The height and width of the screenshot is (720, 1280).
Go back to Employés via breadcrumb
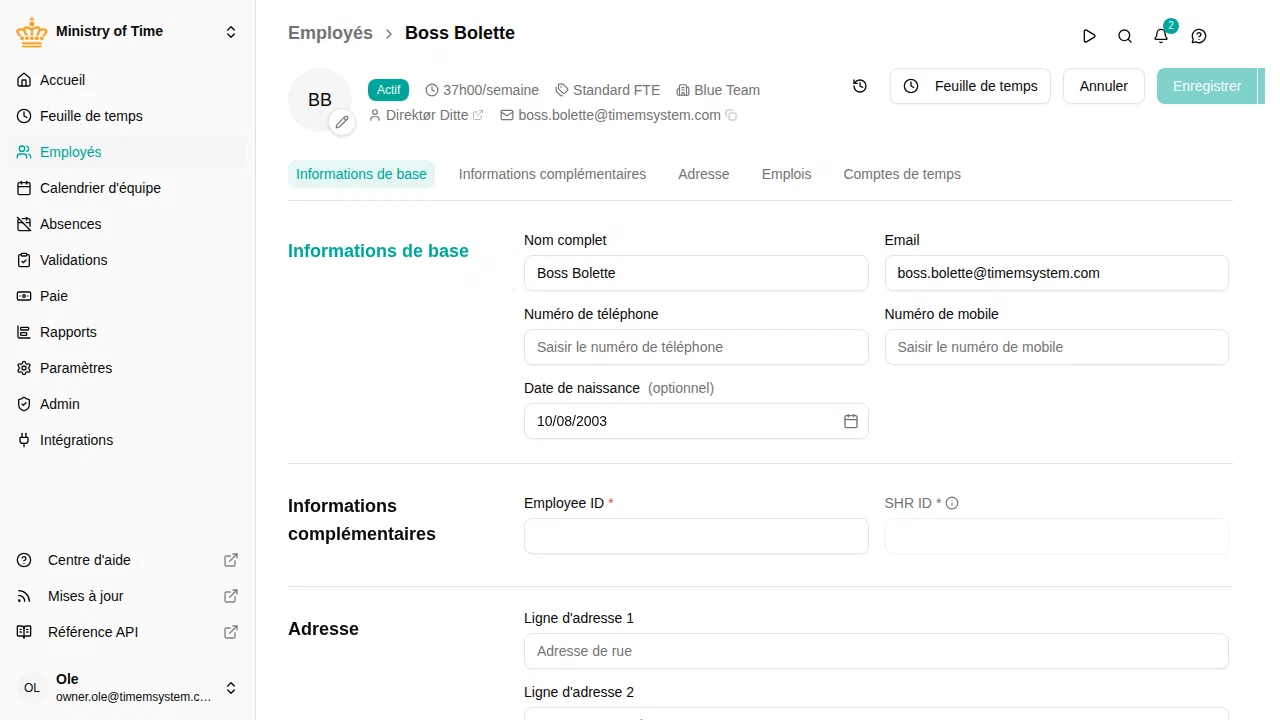pyautogui.click(x=330, y=33)
